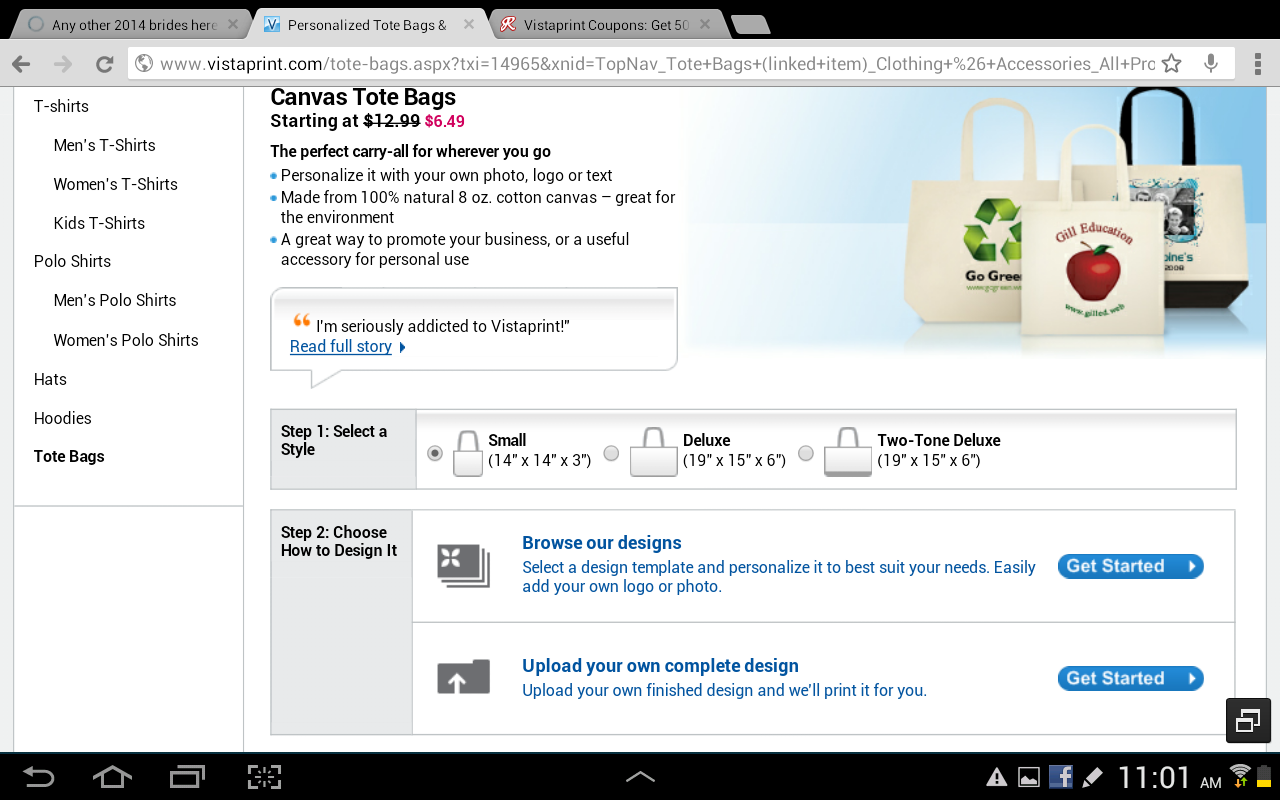Tap the pen notification icon
Image resolution: width=1280 pixels, height=800 pixels.
pyautogui.click(x=1092, y=777)
